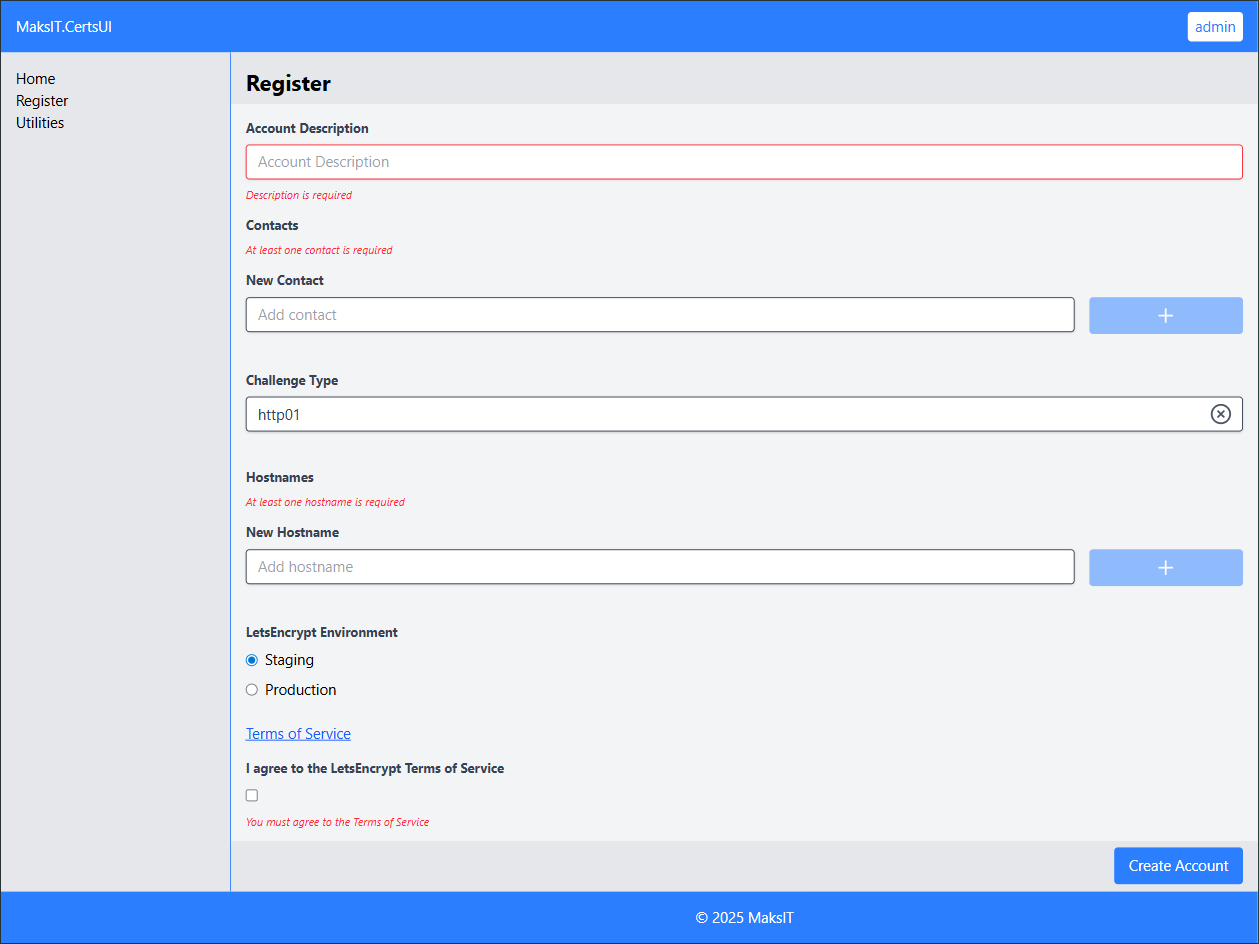Open the Utilities section
This screenshot has width=1259, height=944.
[40, 122]
